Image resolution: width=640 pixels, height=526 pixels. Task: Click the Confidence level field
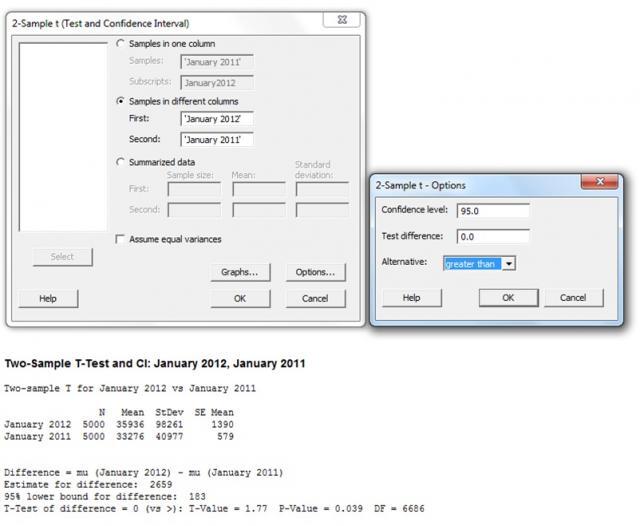pos(492,211)
